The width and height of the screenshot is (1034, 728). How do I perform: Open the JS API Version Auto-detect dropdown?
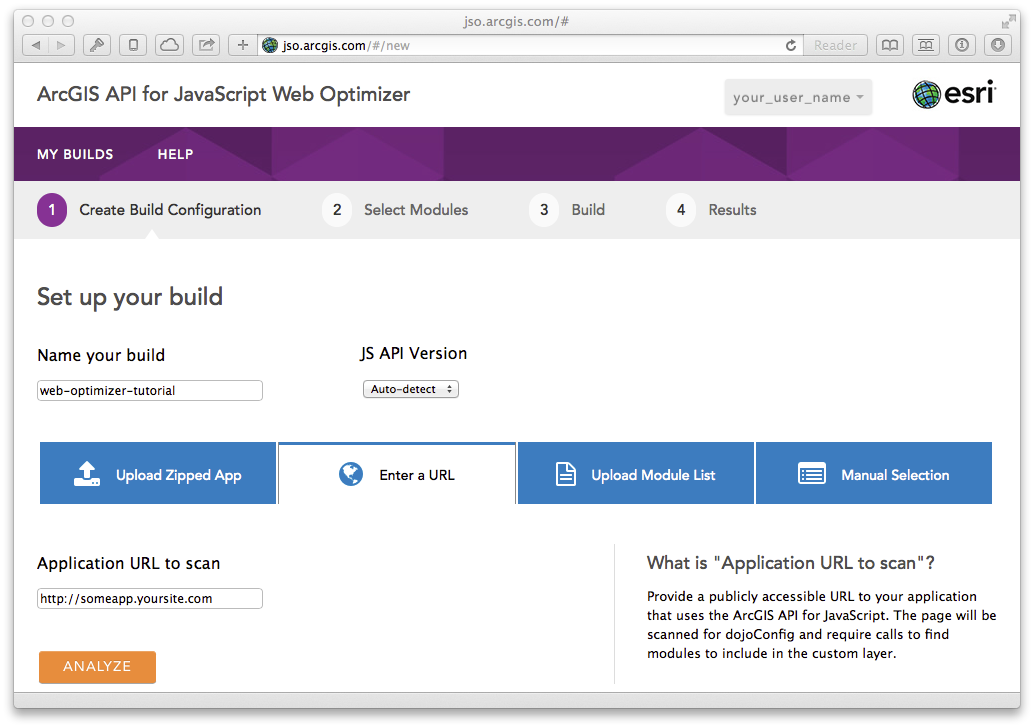pyautogui.click(x=411, y=389)
